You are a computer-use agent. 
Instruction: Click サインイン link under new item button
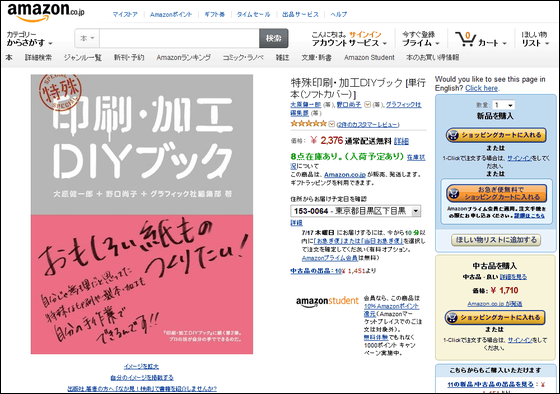[520, 158]
